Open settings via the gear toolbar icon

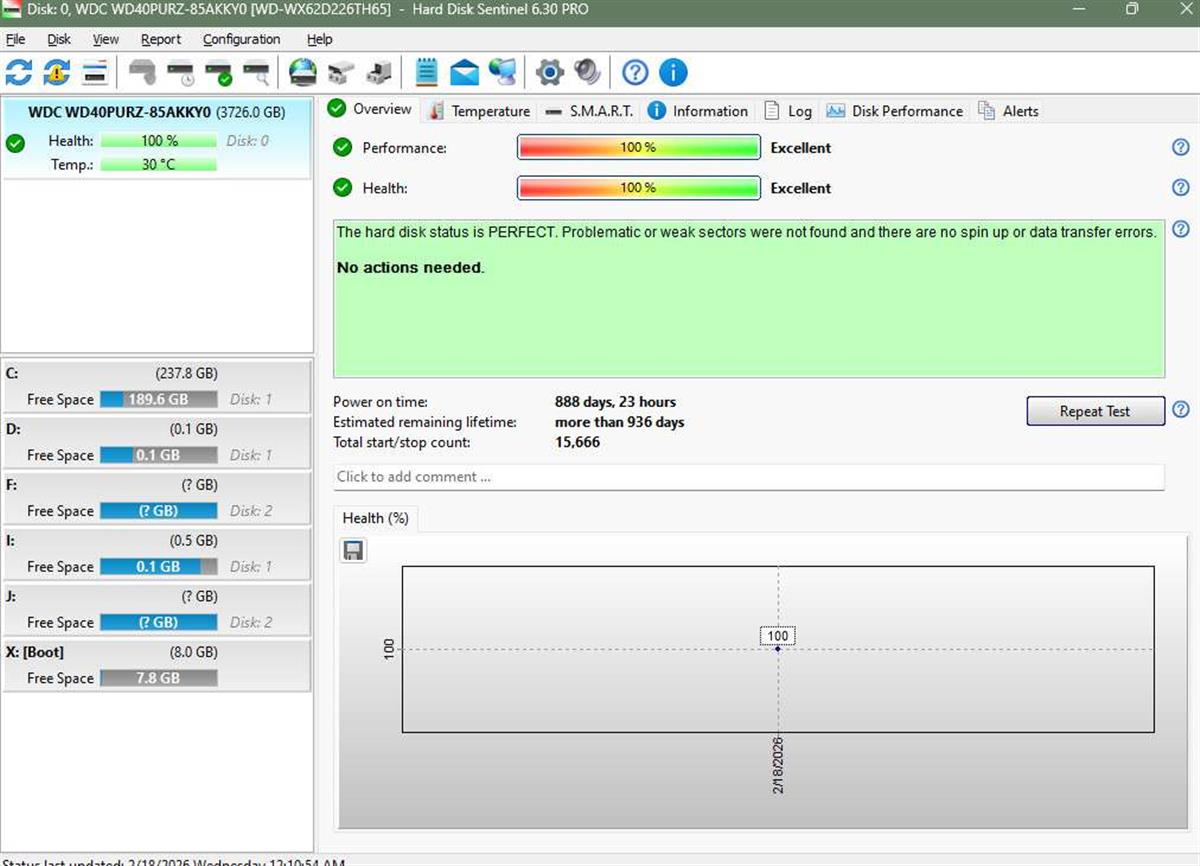coord(549,72)
